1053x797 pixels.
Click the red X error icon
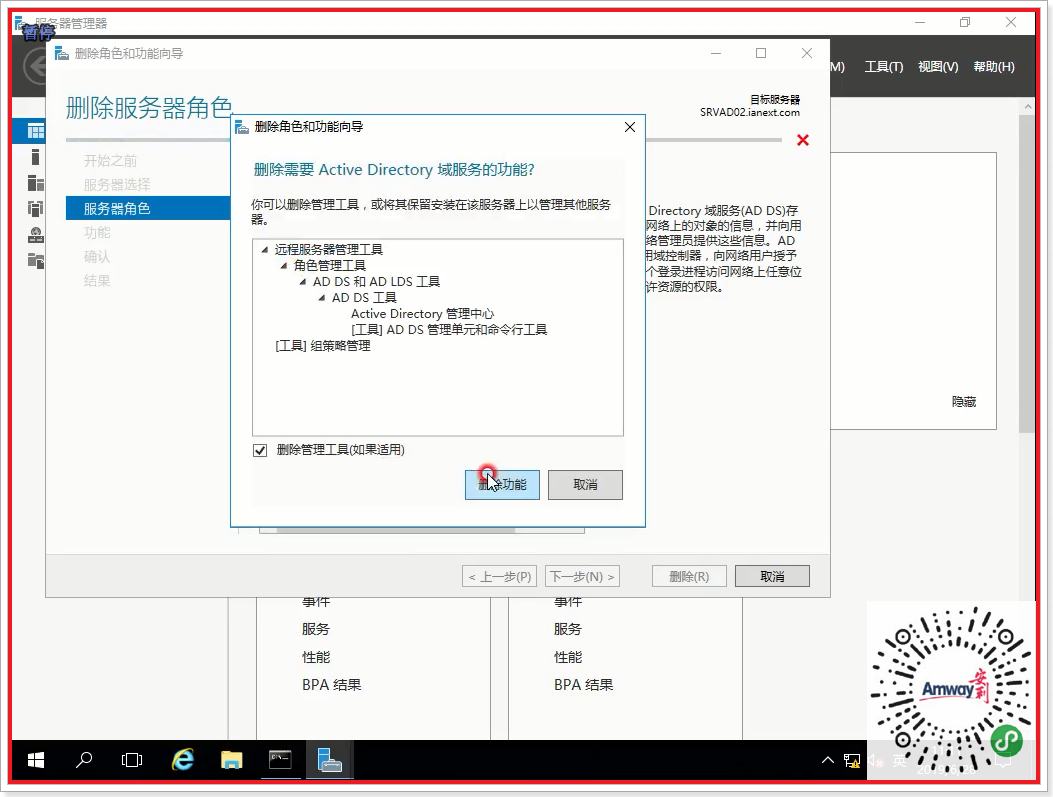coord(803,140)
